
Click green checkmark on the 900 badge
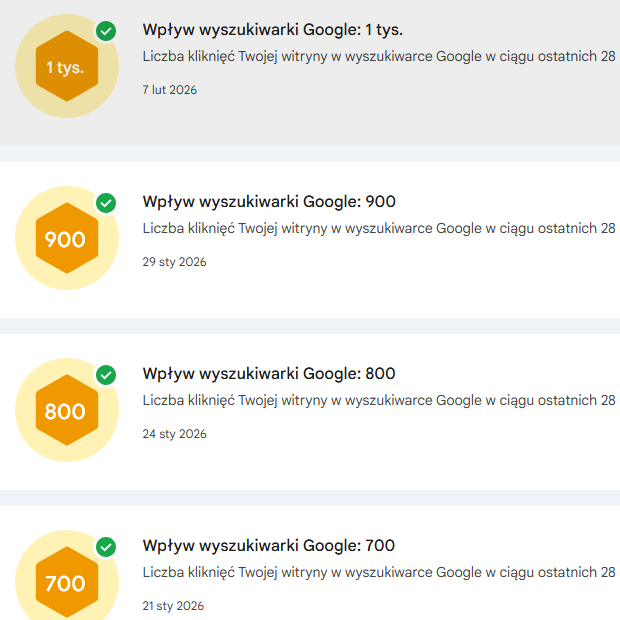(x=106, y=203)
